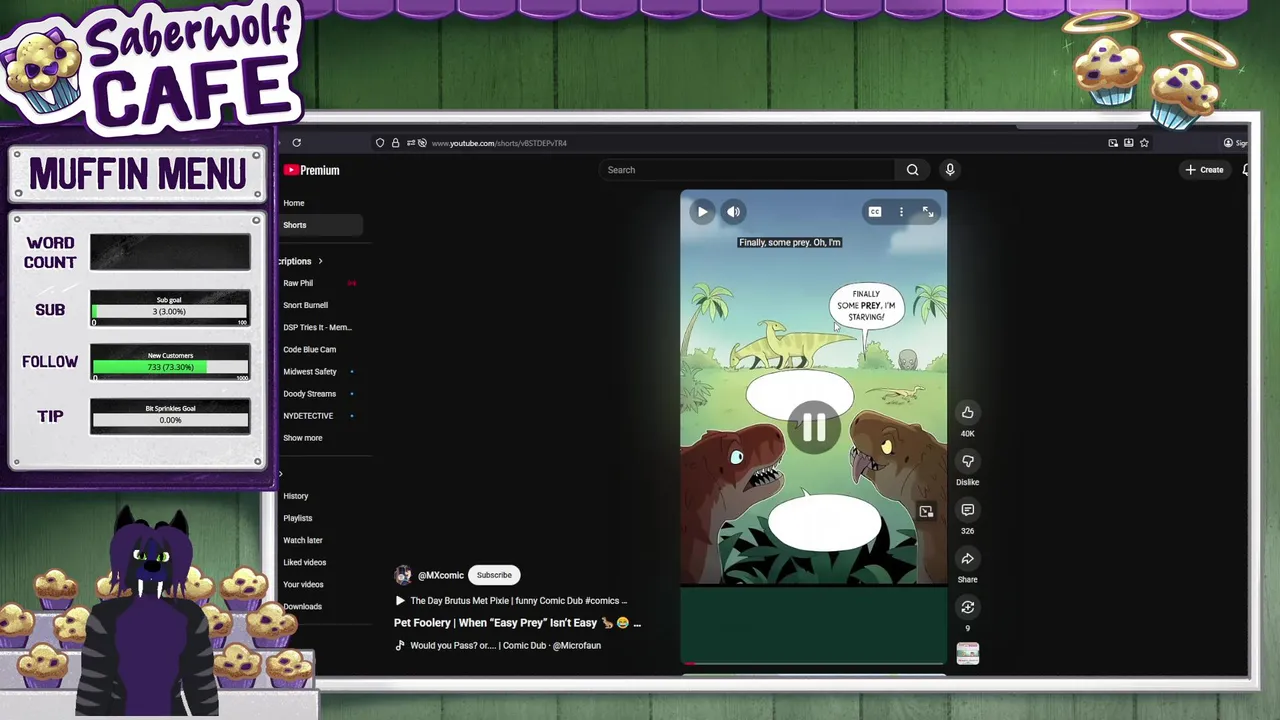
Task: Click the sound thumbnail below remix
Action: pyautogui.click(x=967, y=653)
